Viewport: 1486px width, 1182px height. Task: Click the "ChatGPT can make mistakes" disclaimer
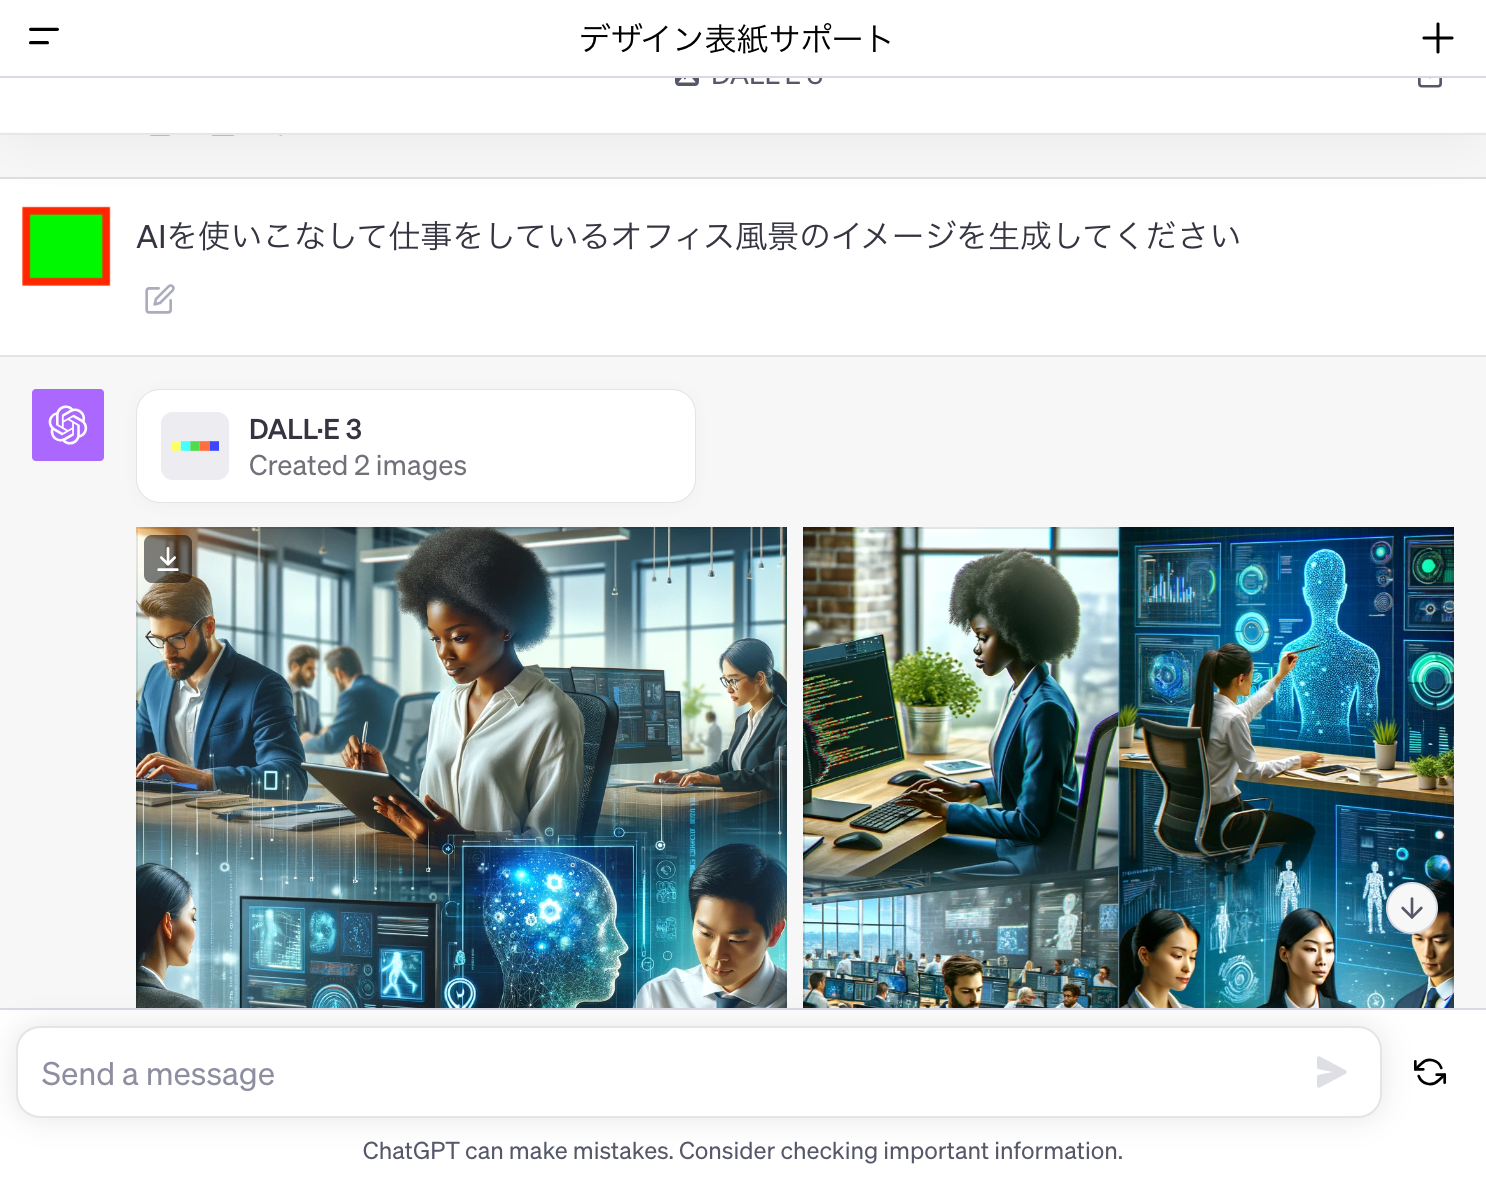pyautogui.click(x=742, y=1151)
